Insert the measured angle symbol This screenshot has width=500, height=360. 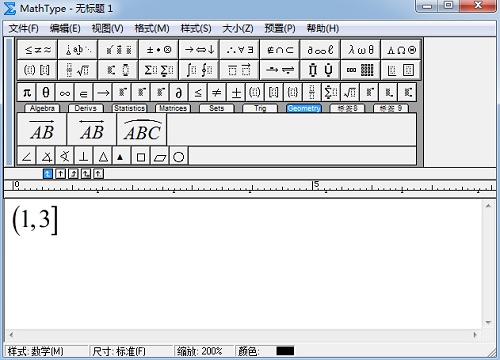point(46,156)
